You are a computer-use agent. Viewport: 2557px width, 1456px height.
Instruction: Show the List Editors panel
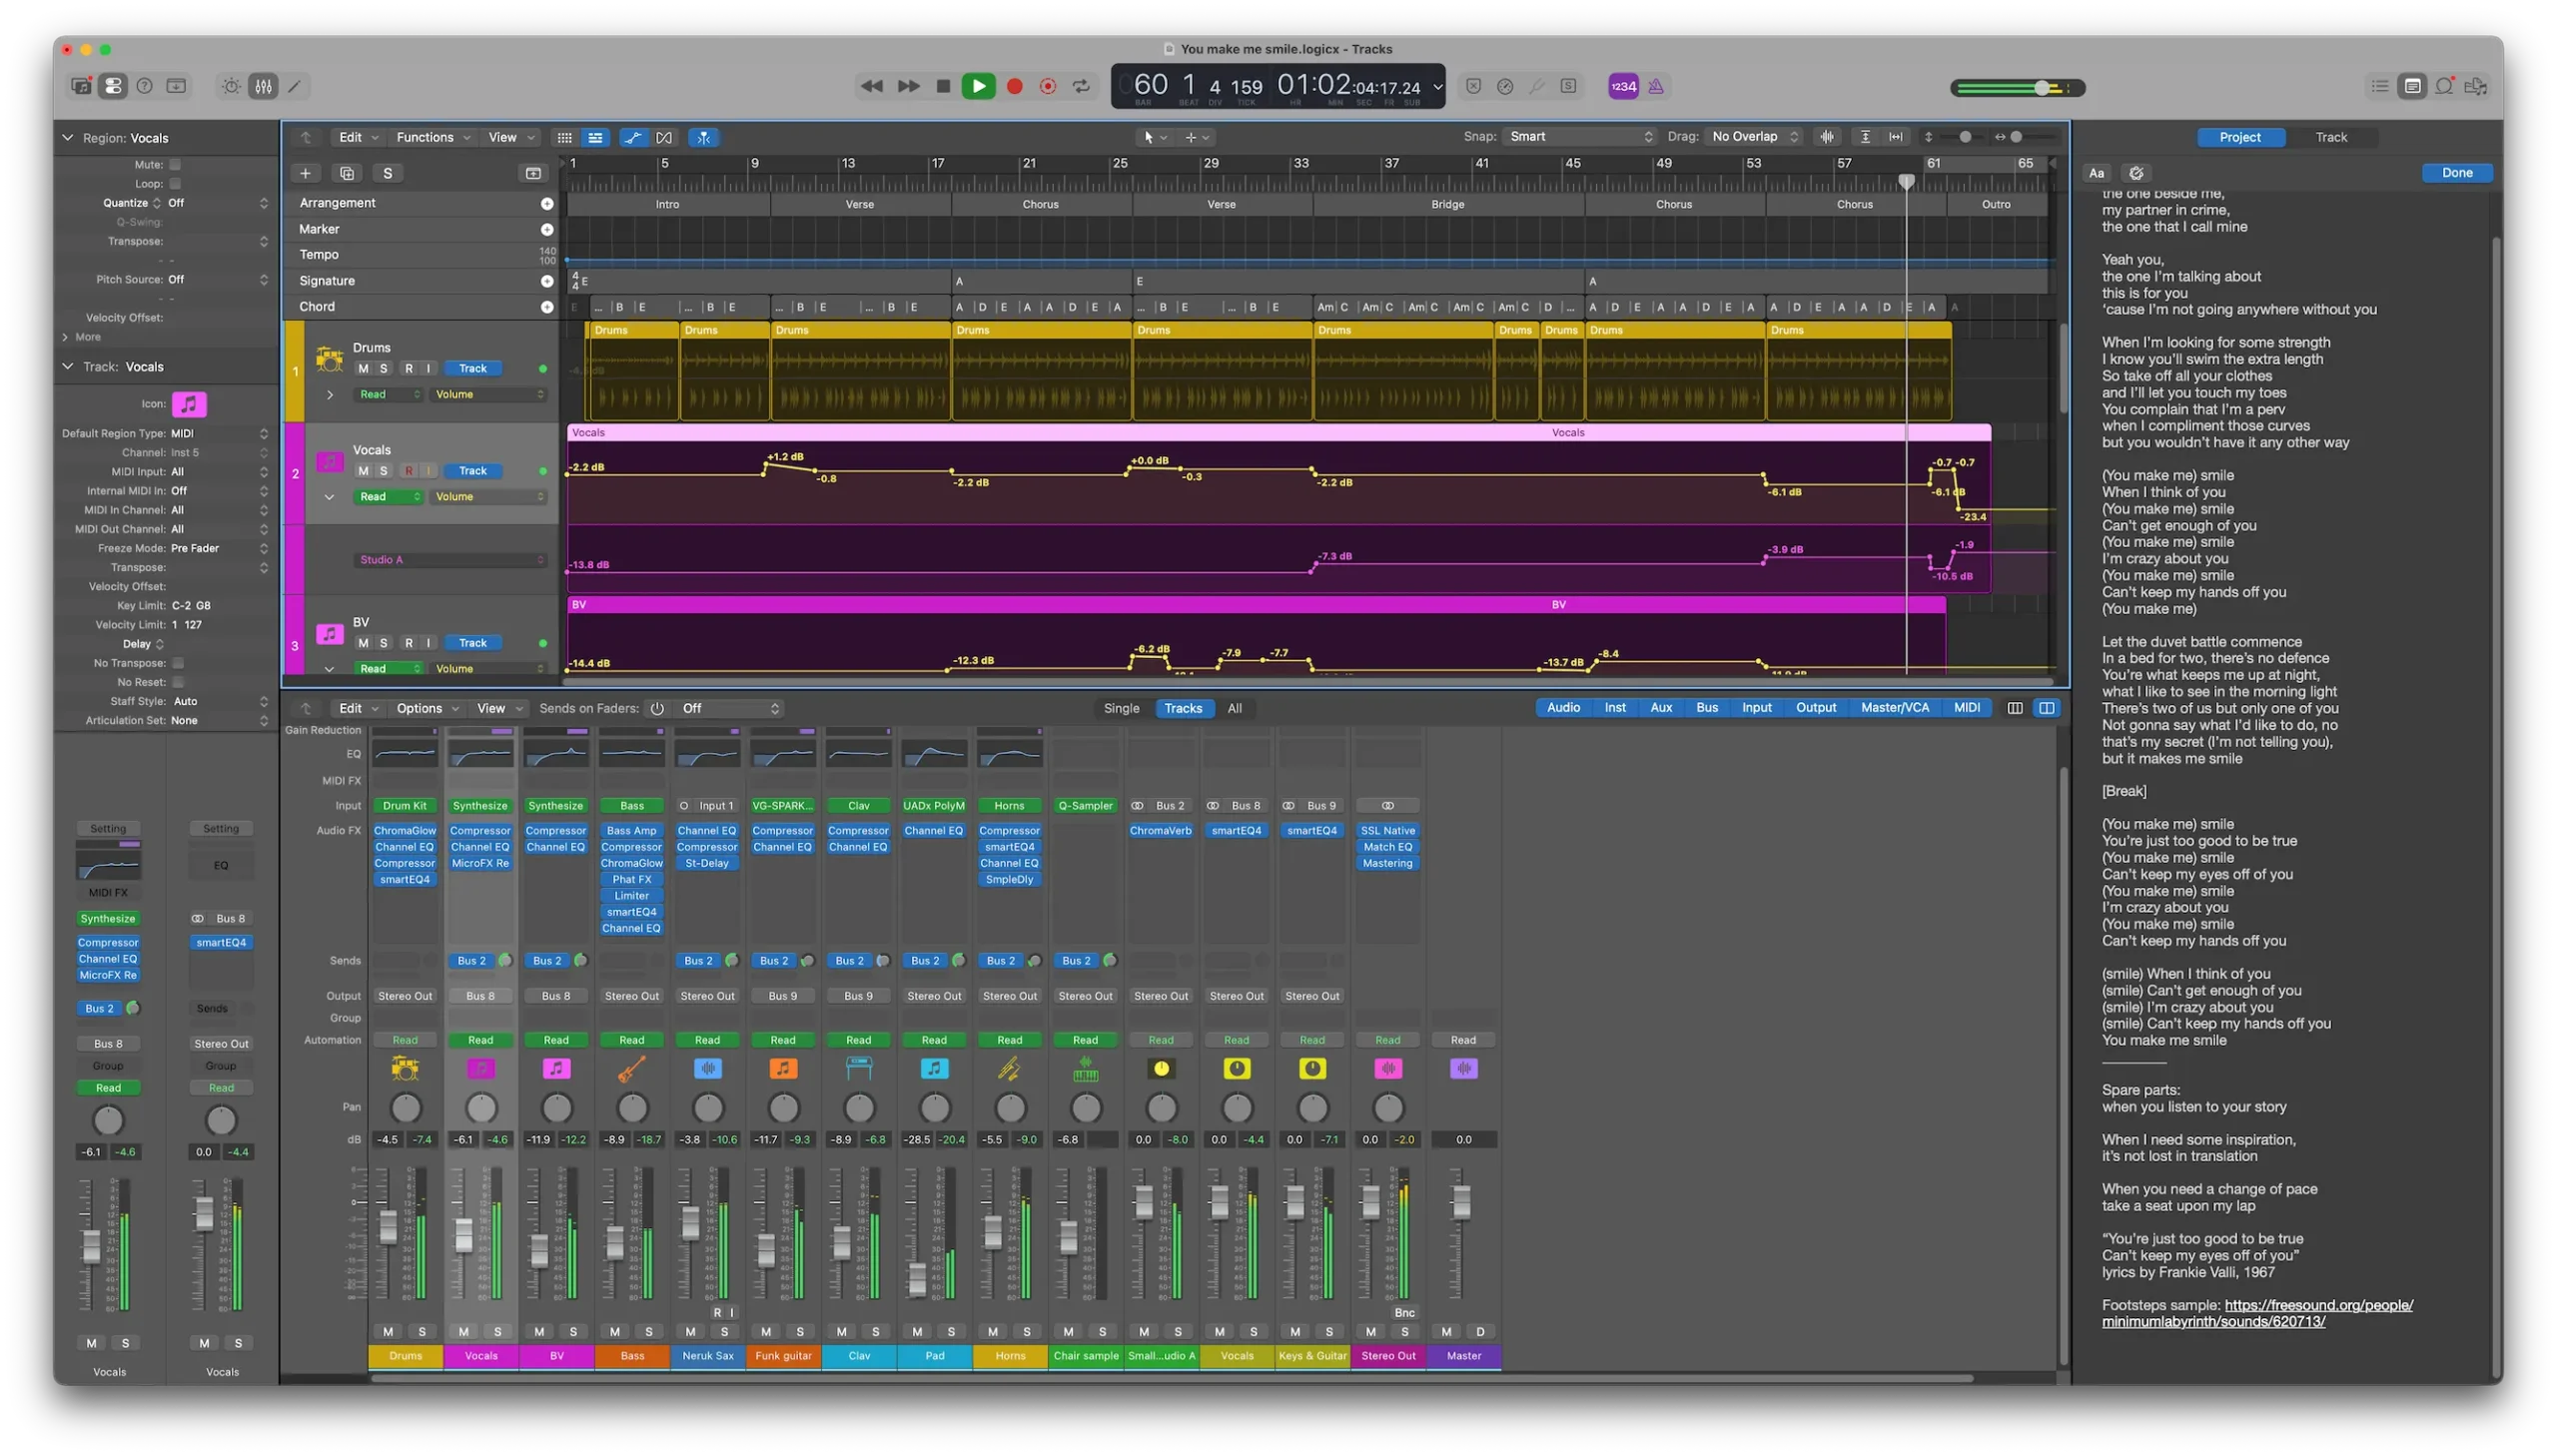click(x=2380, y=86)
